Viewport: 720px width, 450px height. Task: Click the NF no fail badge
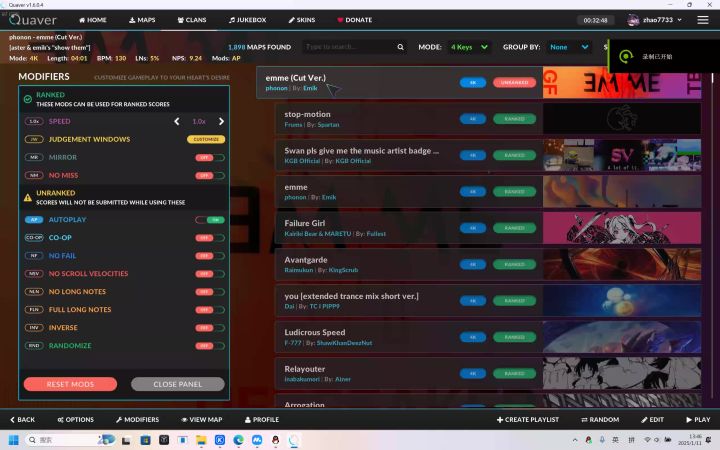(x=34, y=255)
